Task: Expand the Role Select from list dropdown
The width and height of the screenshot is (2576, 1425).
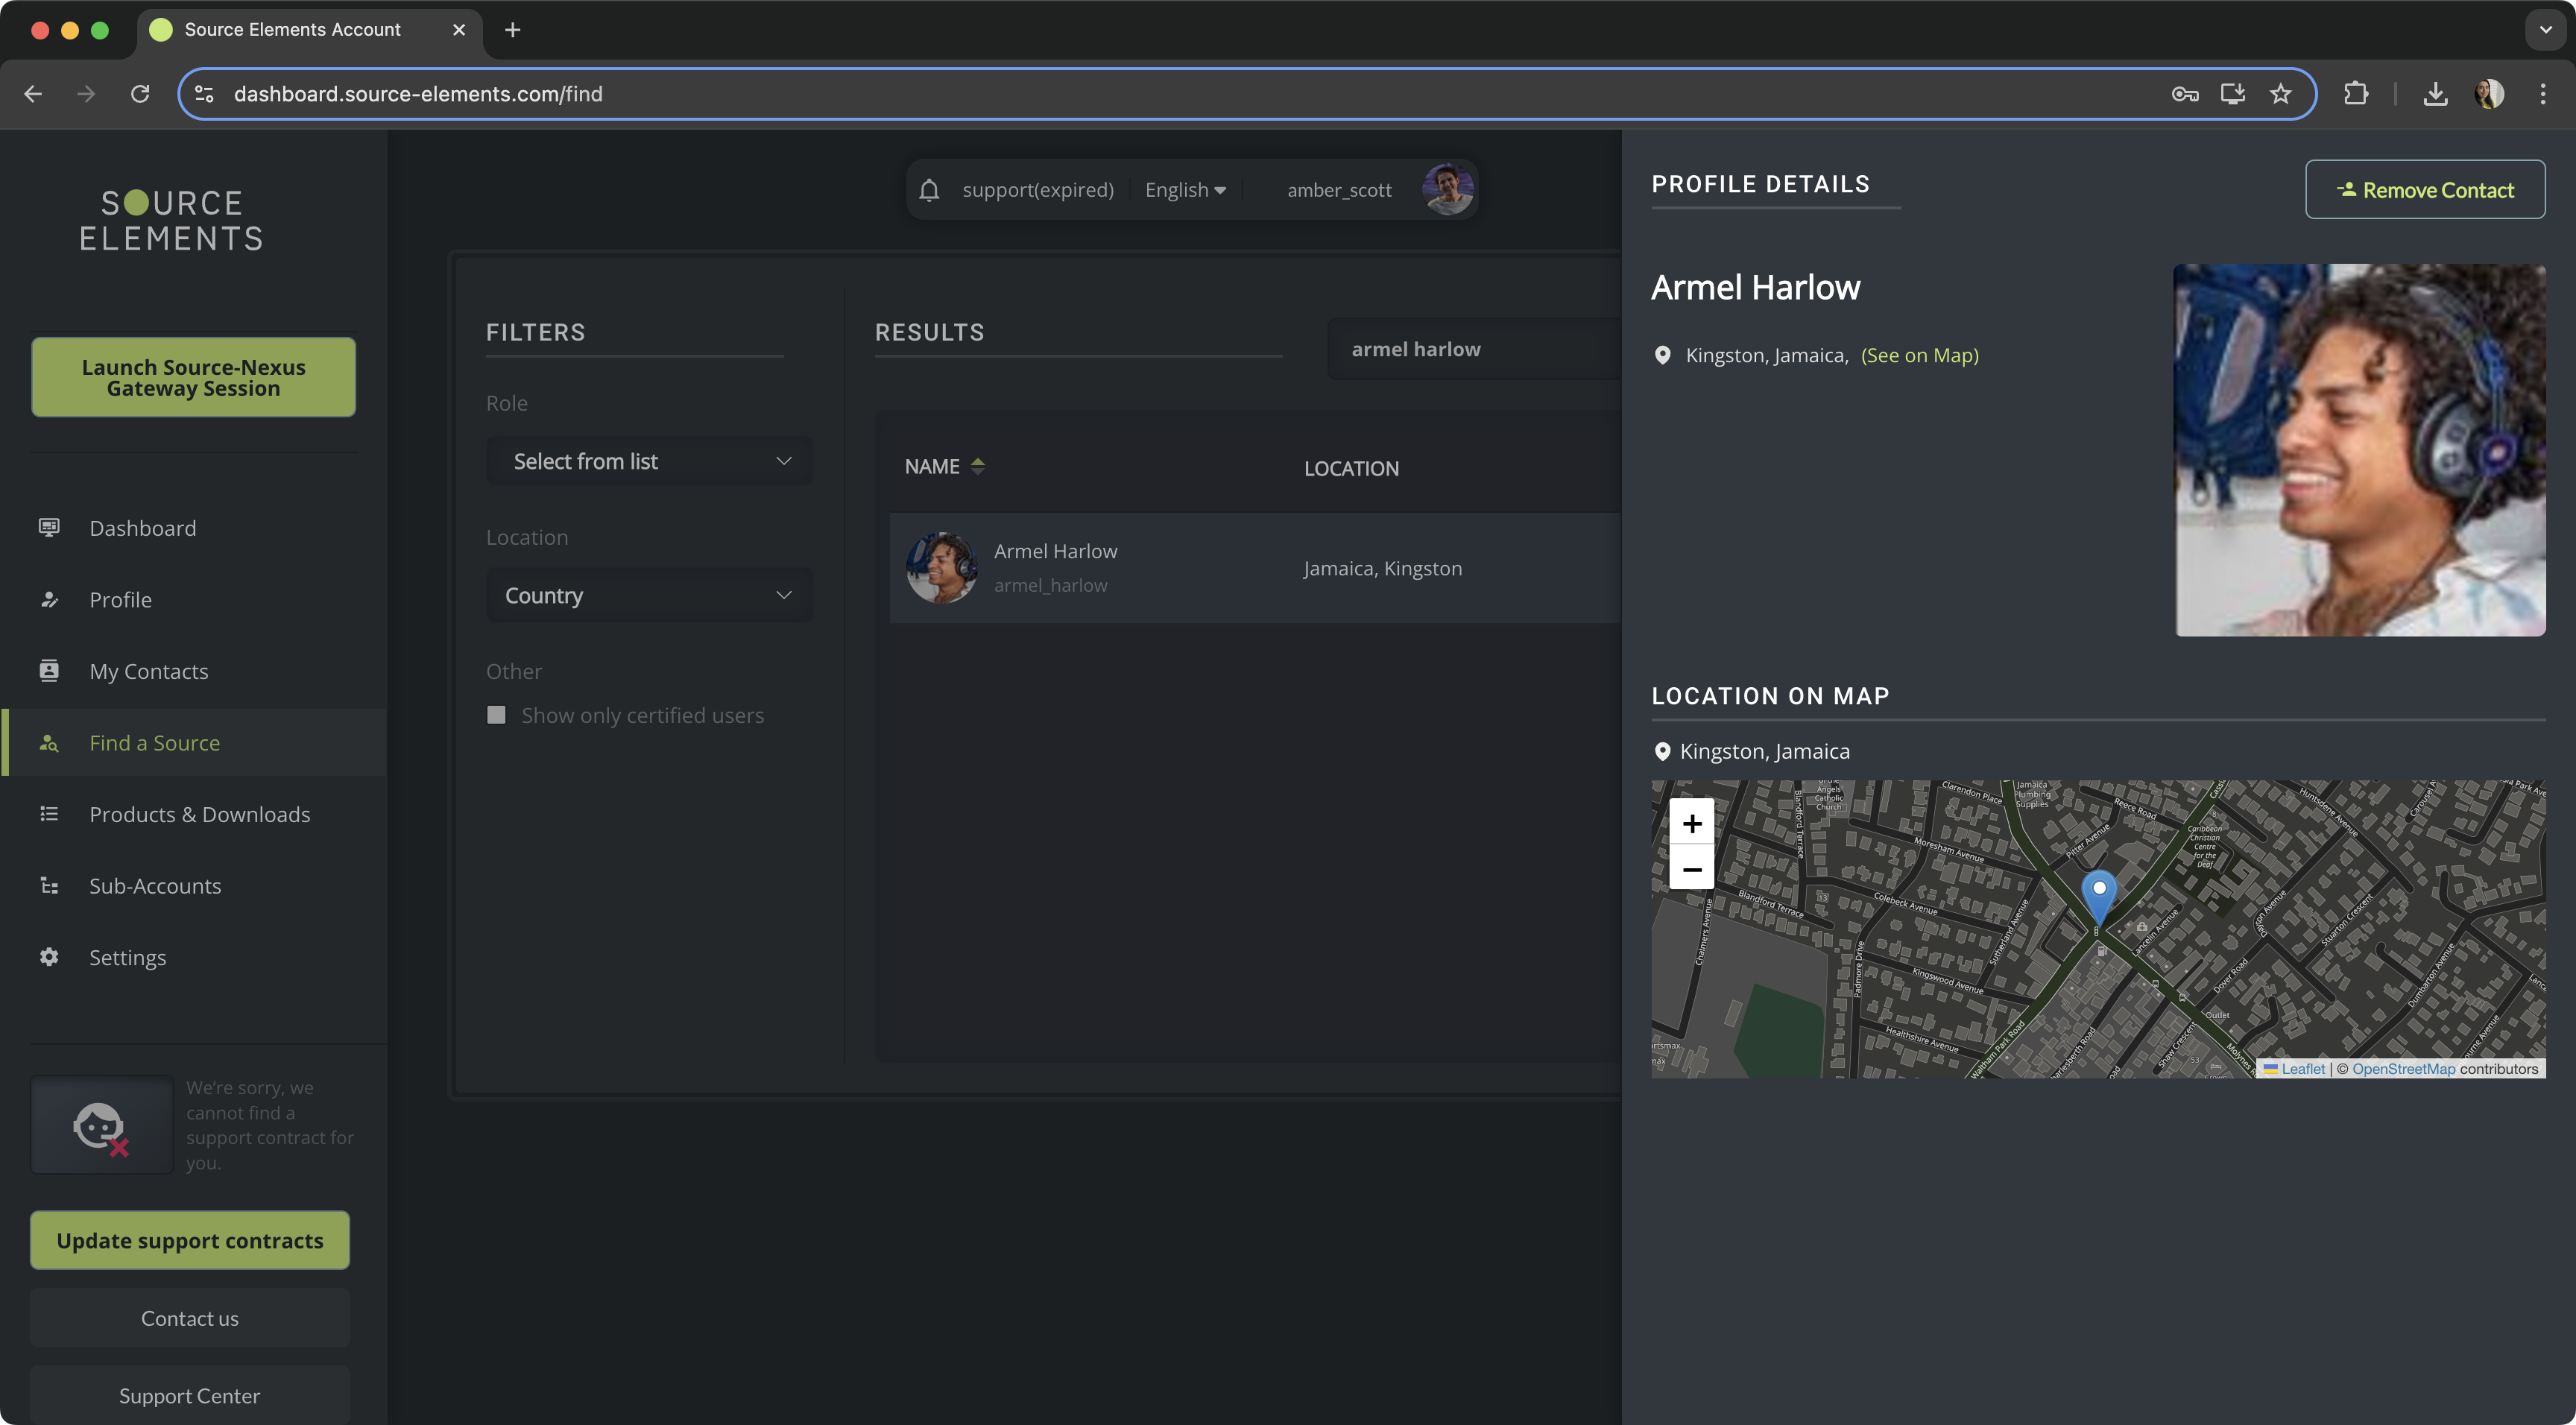Action: click(650, 461)
